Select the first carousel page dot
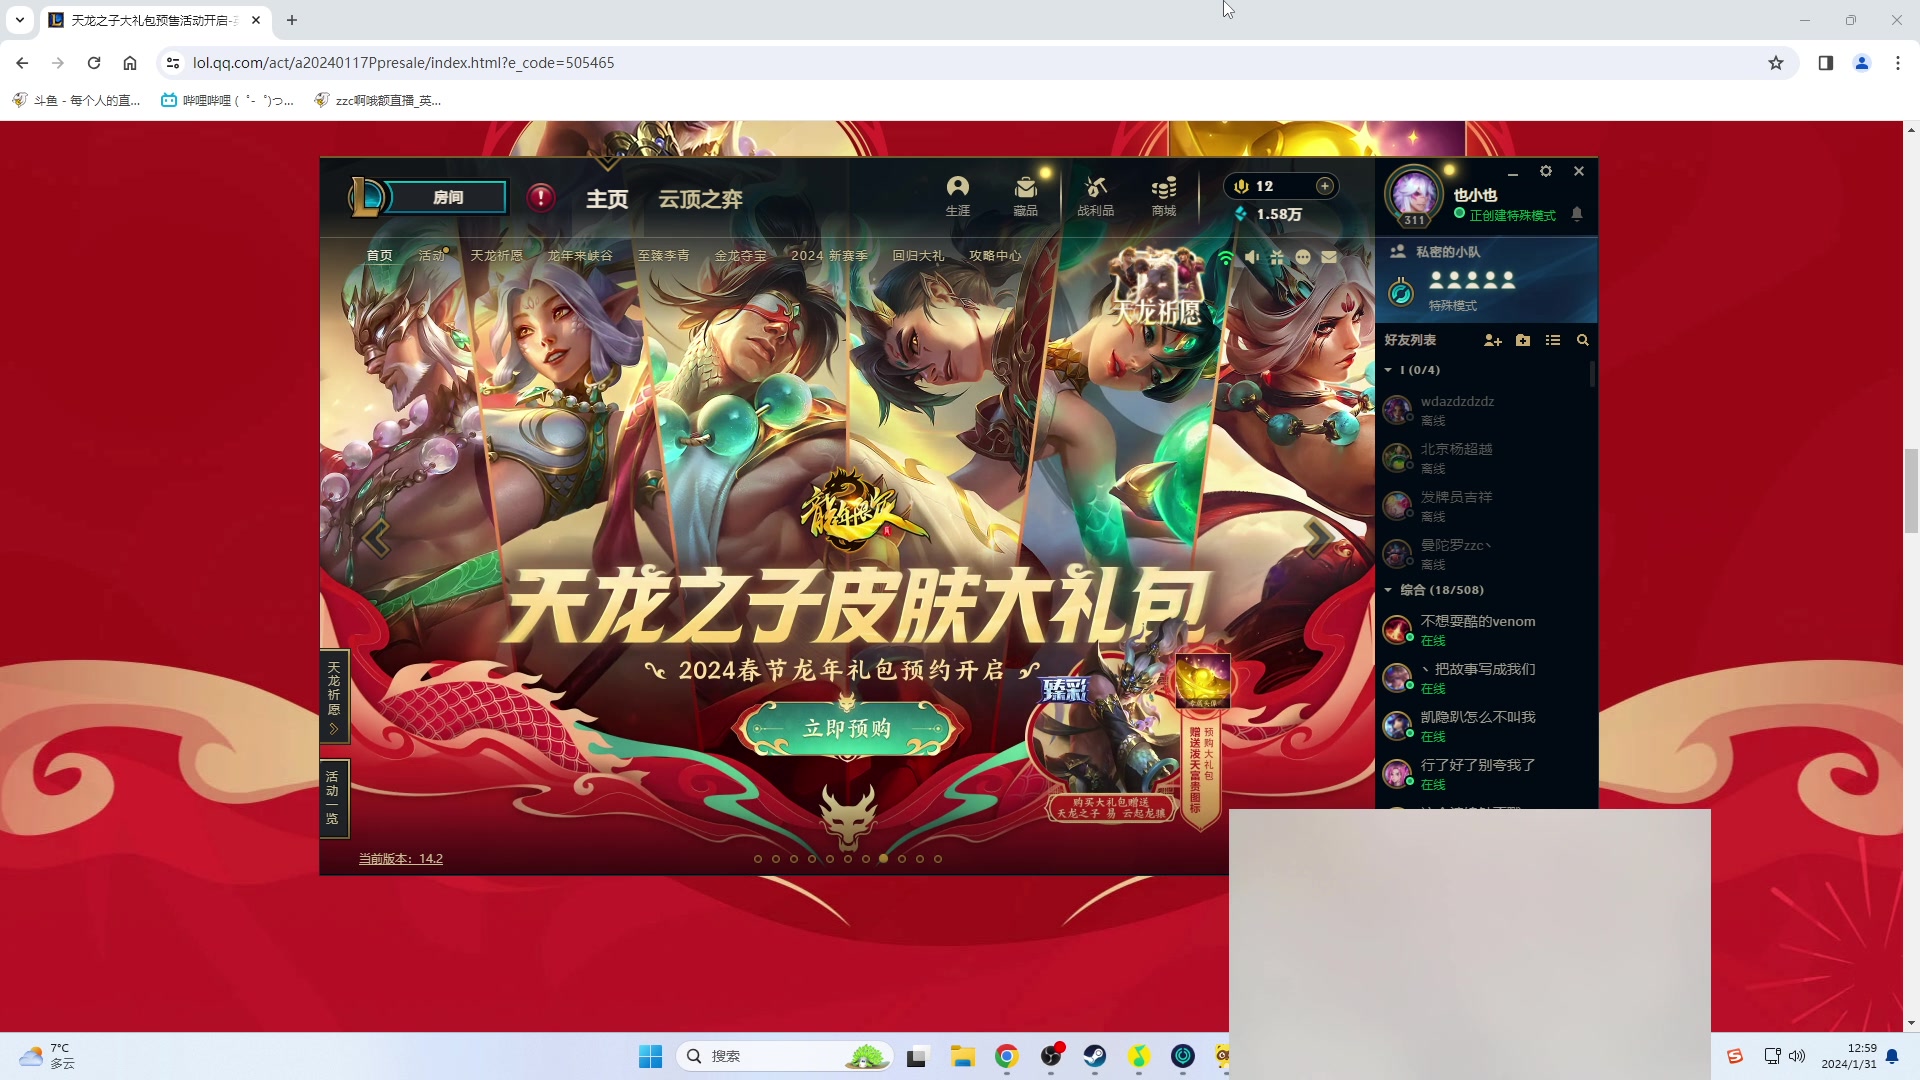 [758, 859]
